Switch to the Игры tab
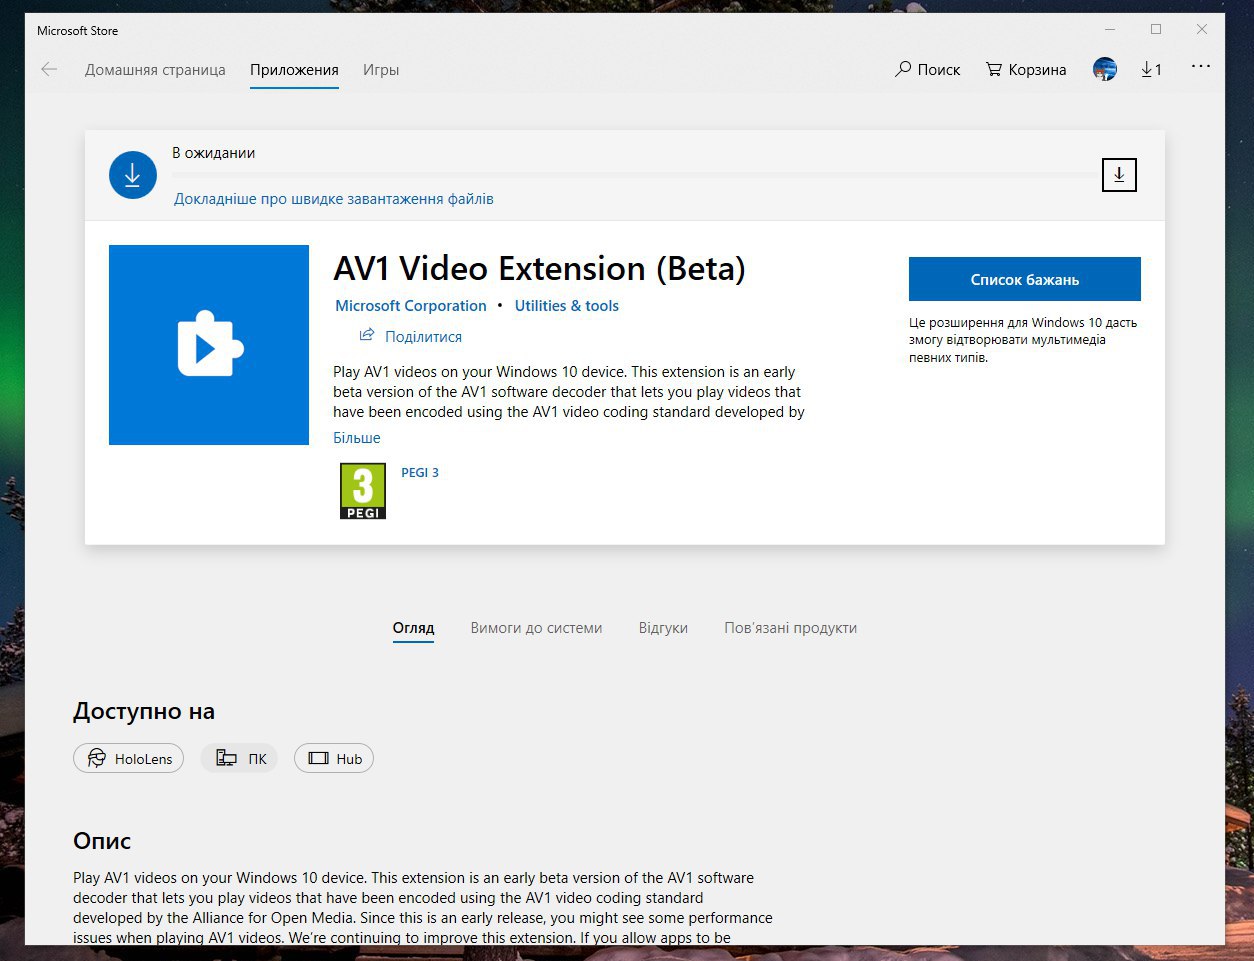This screenshot has width=1254, height=961. coord(381,70)
